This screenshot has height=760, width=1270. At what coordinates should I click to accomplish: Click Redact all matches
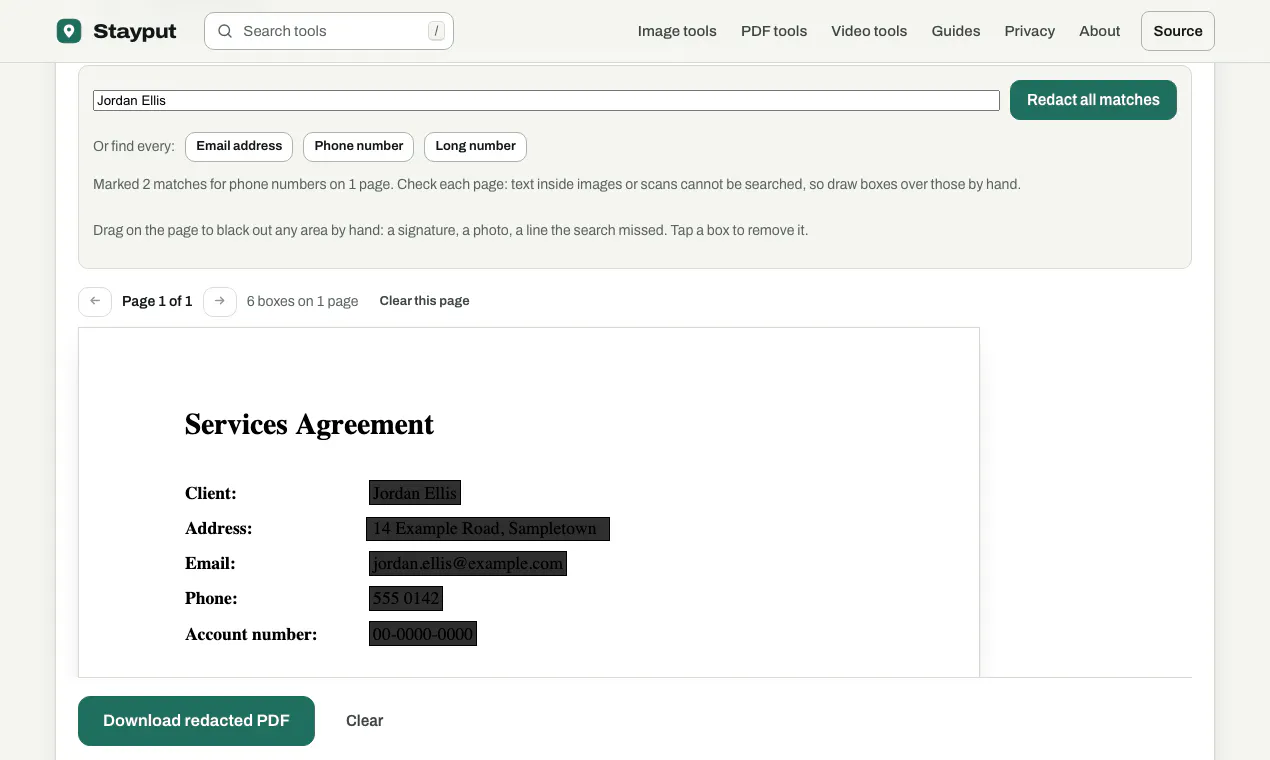point(1093,100)
